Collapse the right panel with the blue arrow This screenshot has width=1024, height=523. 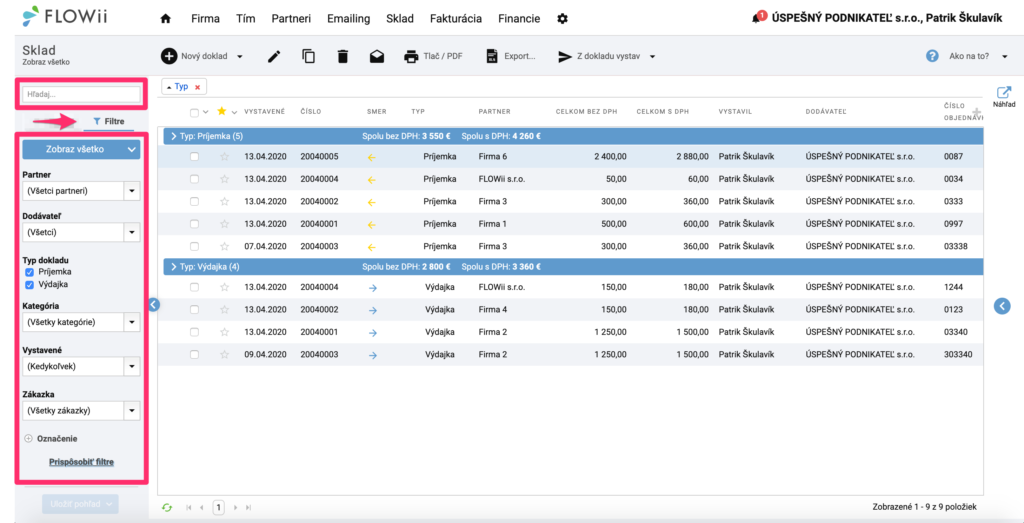click(x=1002, y=306)
